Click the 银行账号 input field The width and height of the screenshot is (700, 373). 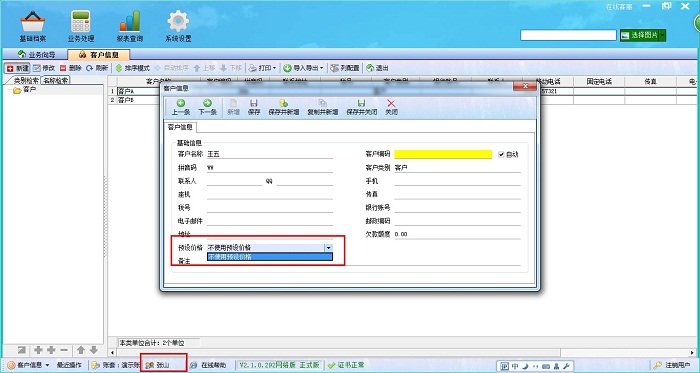pyautogui.click(x=457, y=208)
